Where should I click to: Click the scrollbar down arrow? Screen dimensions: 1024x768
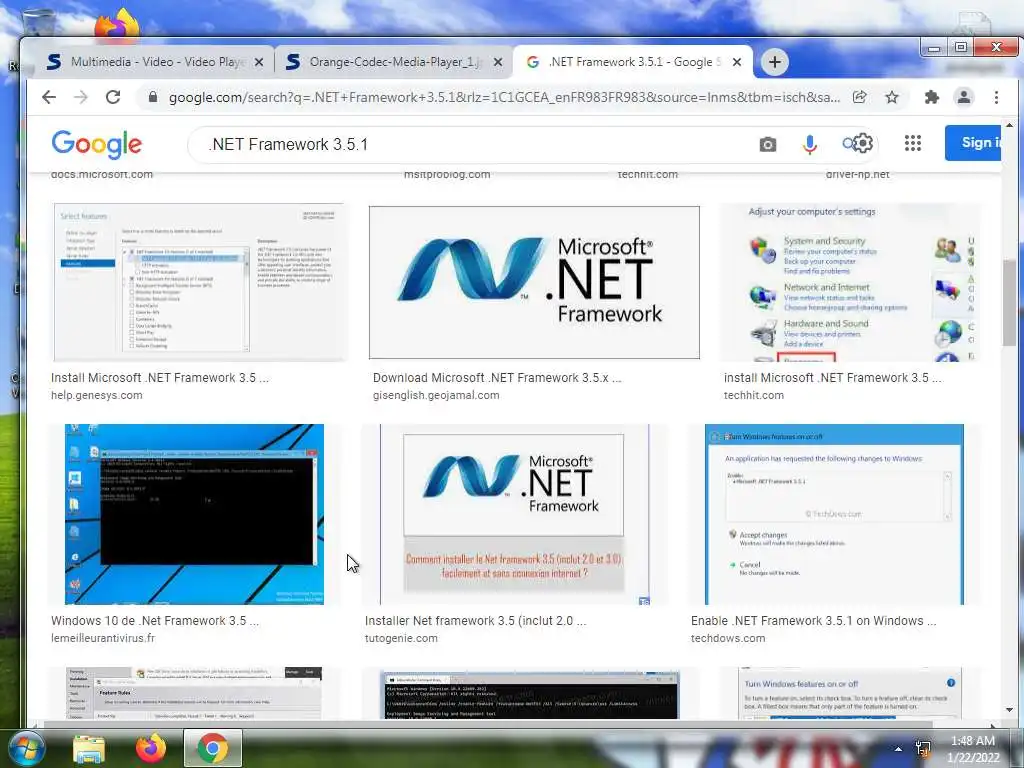(1010, 709)
